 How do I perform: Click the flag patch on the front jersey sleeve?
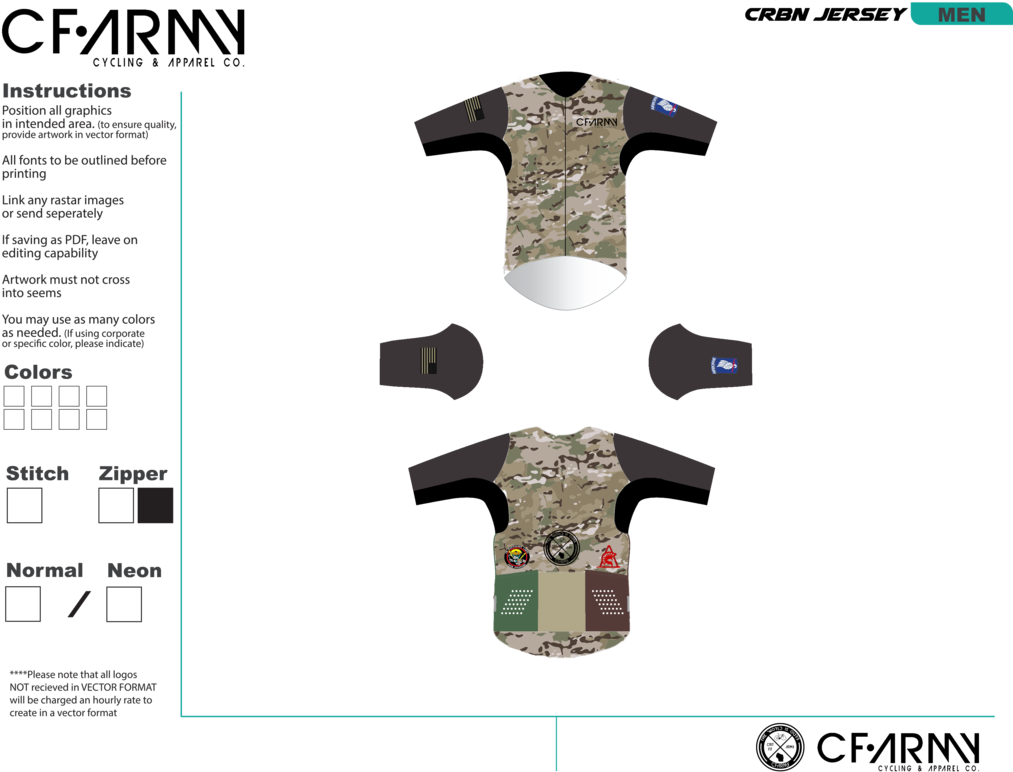point(474,109)
